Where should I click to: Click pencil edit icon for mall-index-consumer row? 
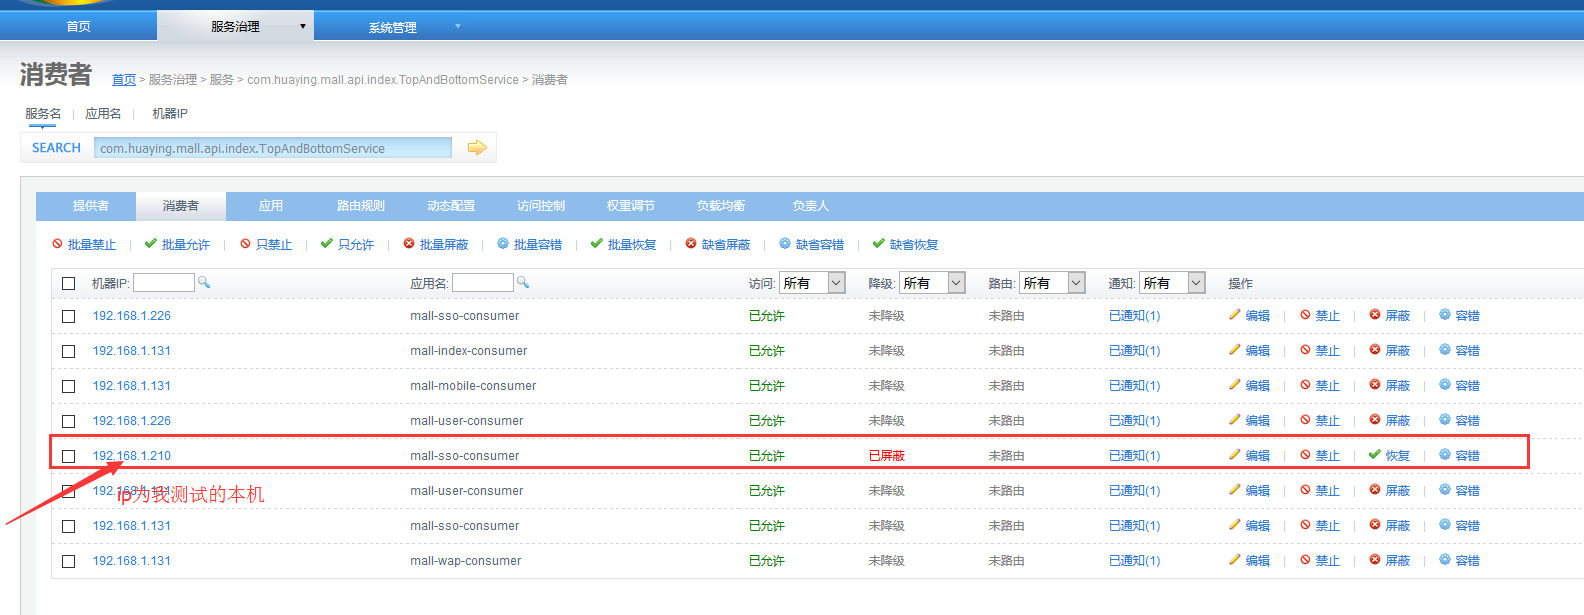tap(1235, 350)
